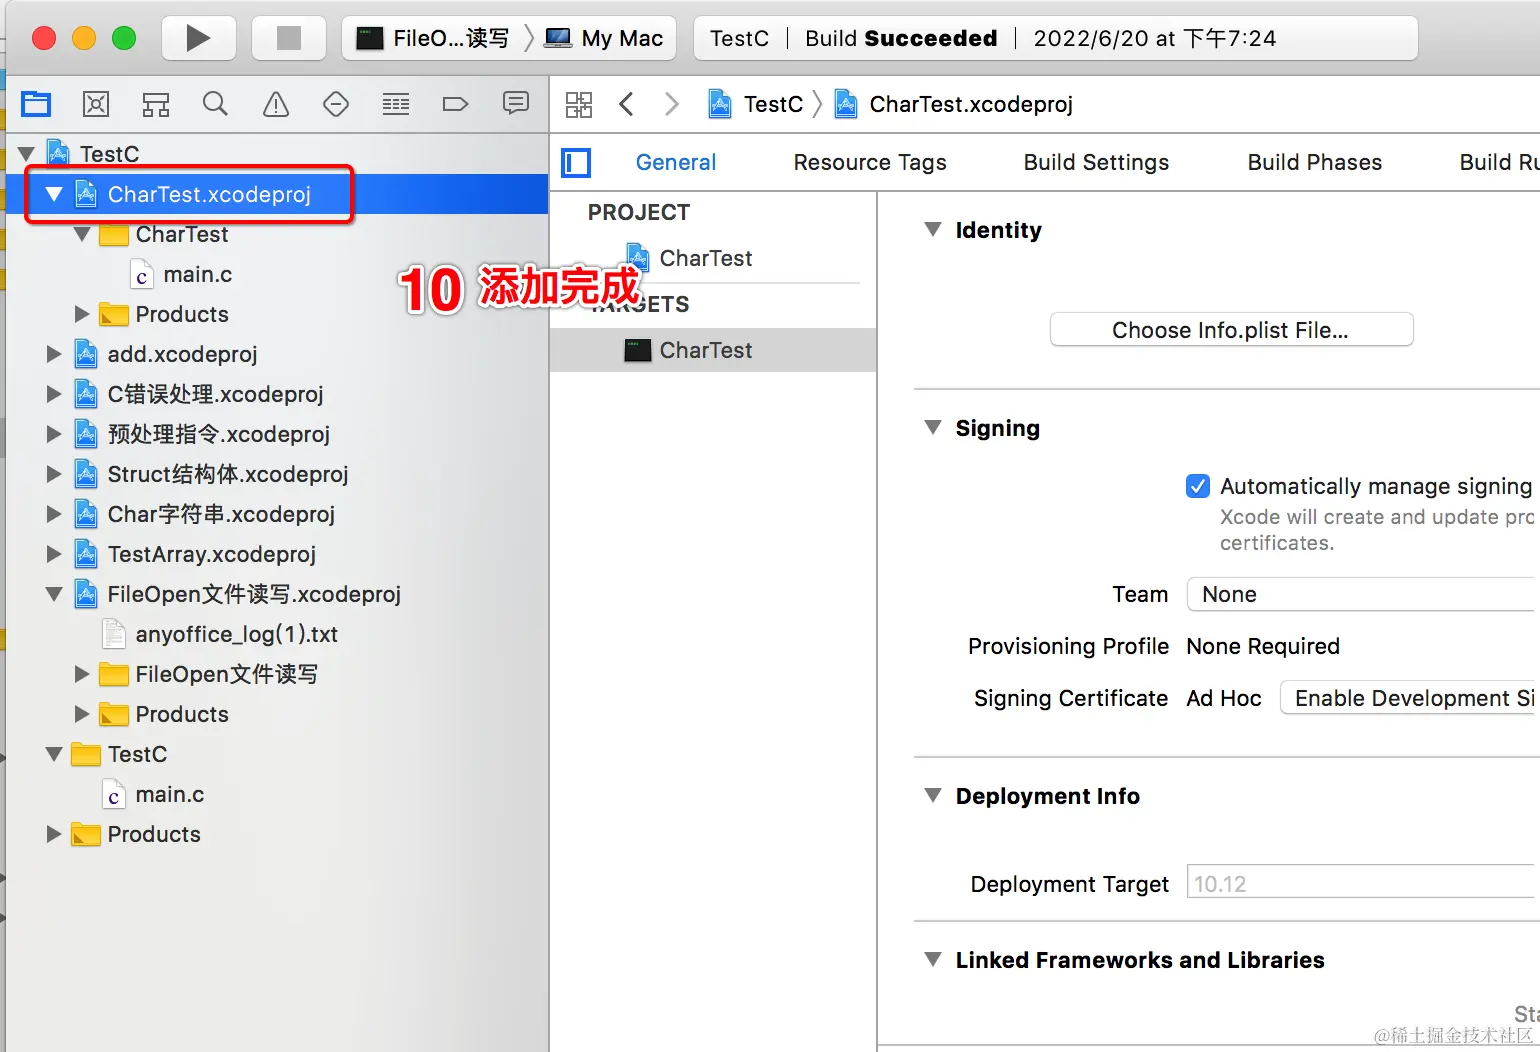Toggle Automatically manage signing checkbox

coord(1197,486)
